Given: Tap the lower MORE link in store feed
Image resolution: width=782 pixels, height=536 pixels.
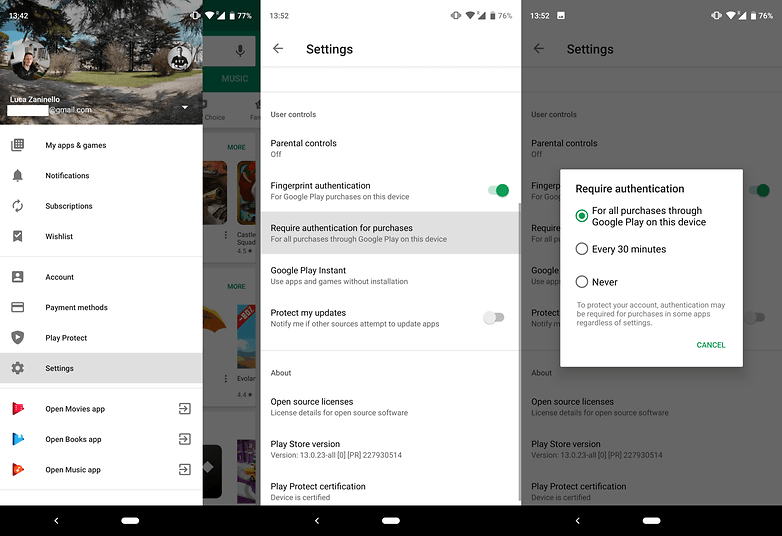Looking at the screenshot, I should pyautogui.click(x=236, y=286).
